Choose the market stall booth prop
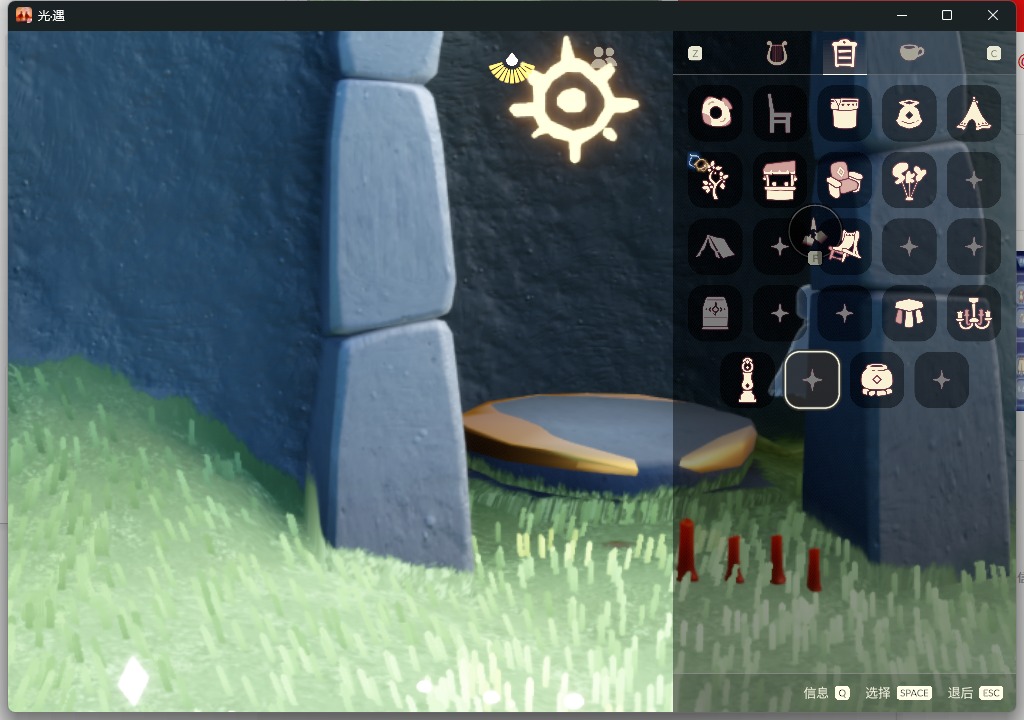This screenshot has width=1024, height=720. tap(780, 180)
